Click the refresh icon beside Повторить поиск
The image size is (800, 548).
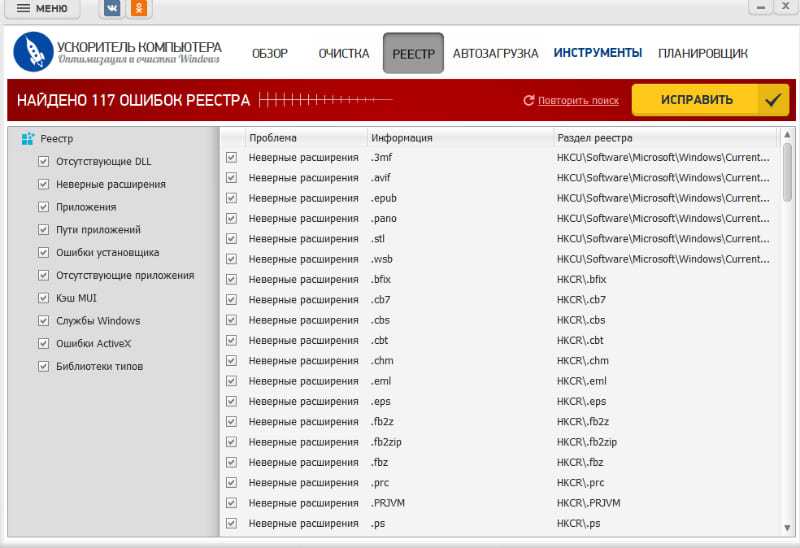(529, 101)
